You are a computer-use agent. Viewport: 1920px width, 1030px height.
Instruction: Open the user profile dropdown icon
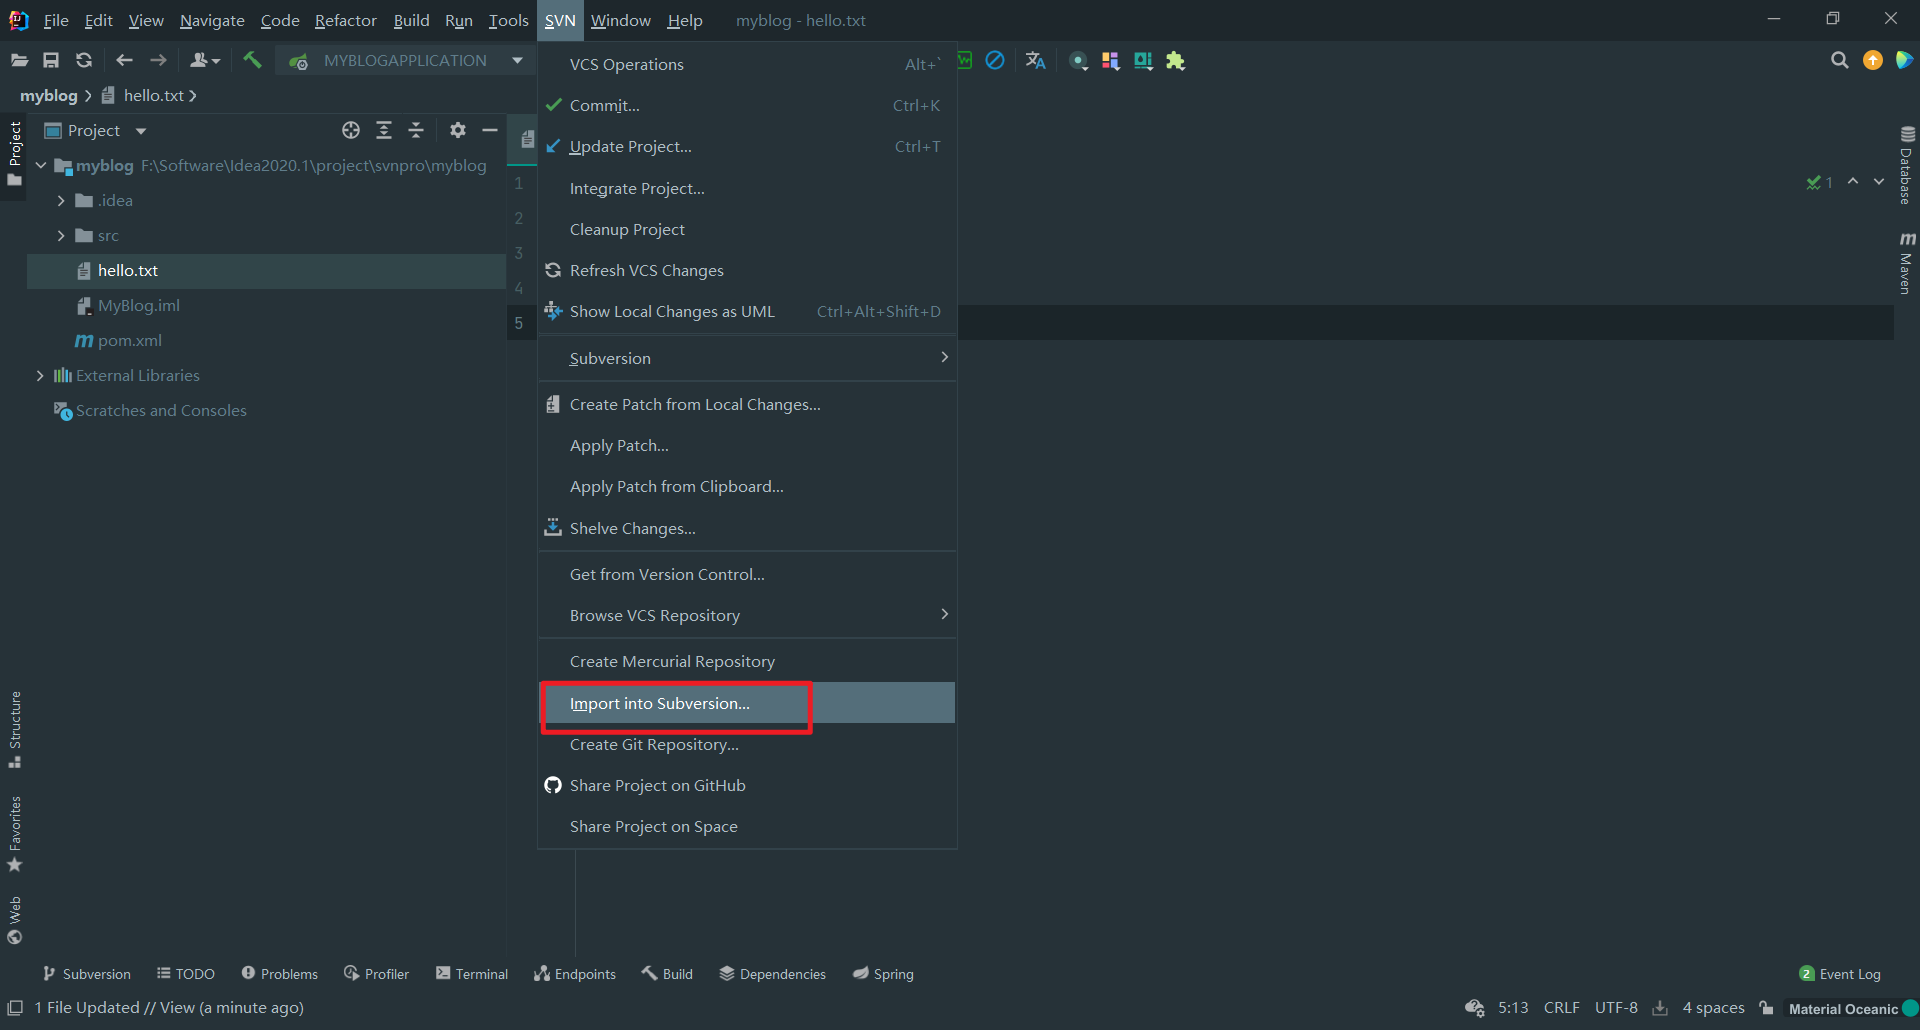(204, 61)
